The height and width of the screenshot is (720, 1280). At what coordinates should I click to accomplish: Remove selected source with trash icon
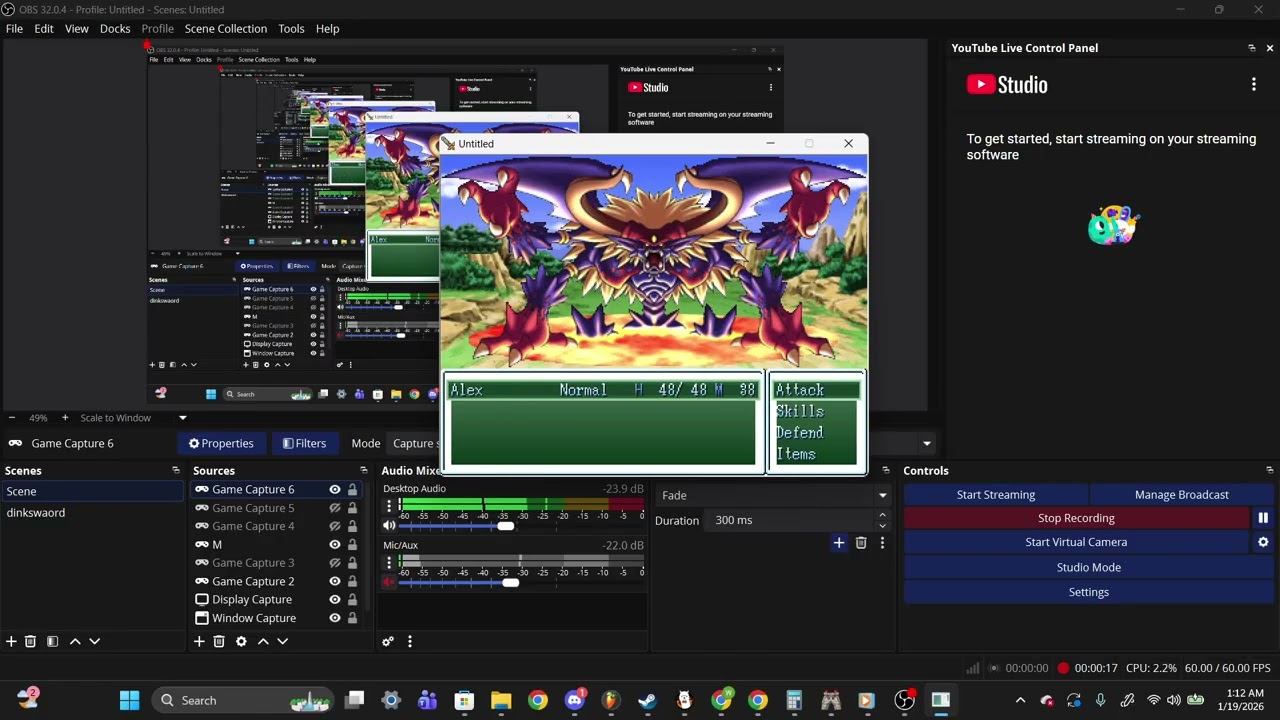[x=219, y=641]
